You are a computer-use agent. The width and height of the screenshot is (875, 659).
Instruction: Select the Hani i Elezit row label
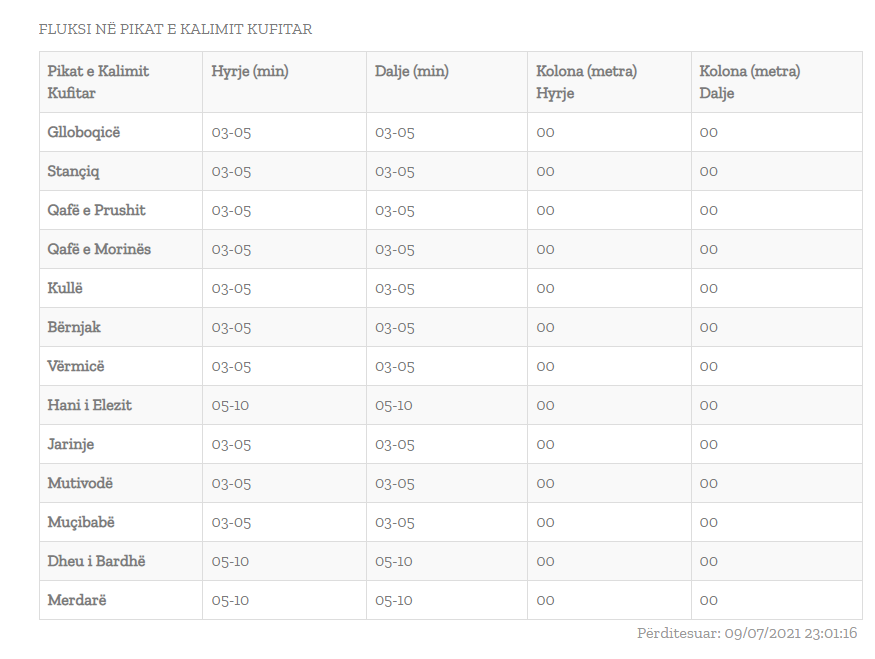89,405
